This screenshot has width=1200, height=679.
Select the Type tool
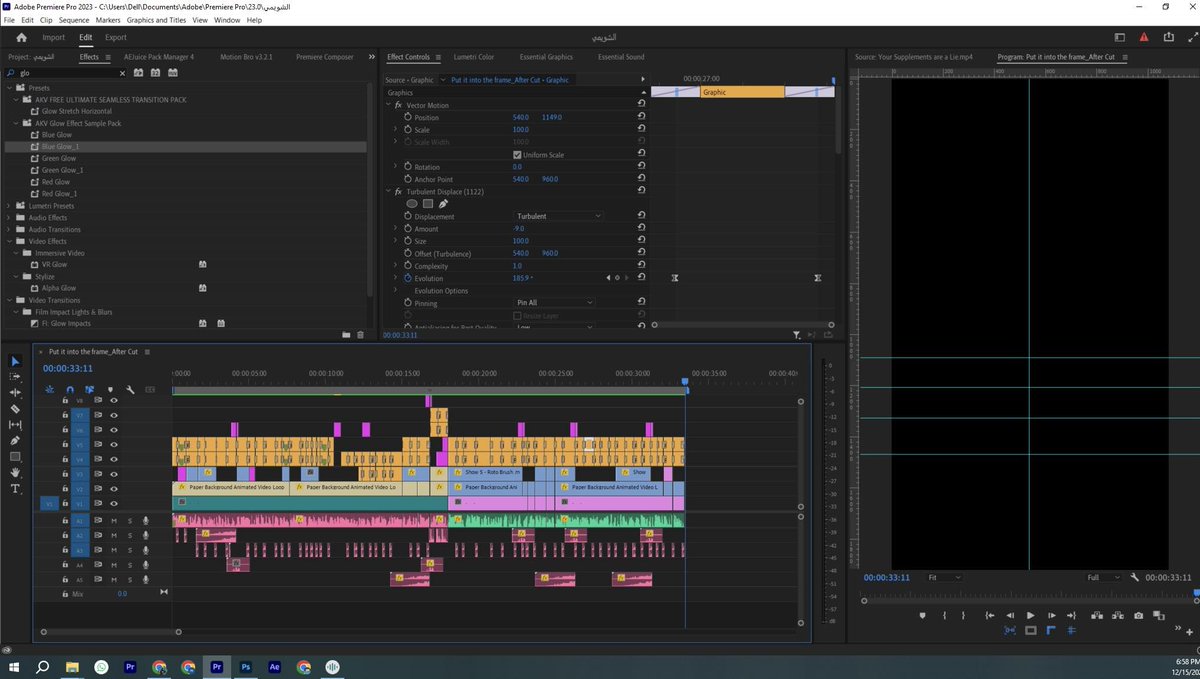pyautogui.click(x=15, y=489)
